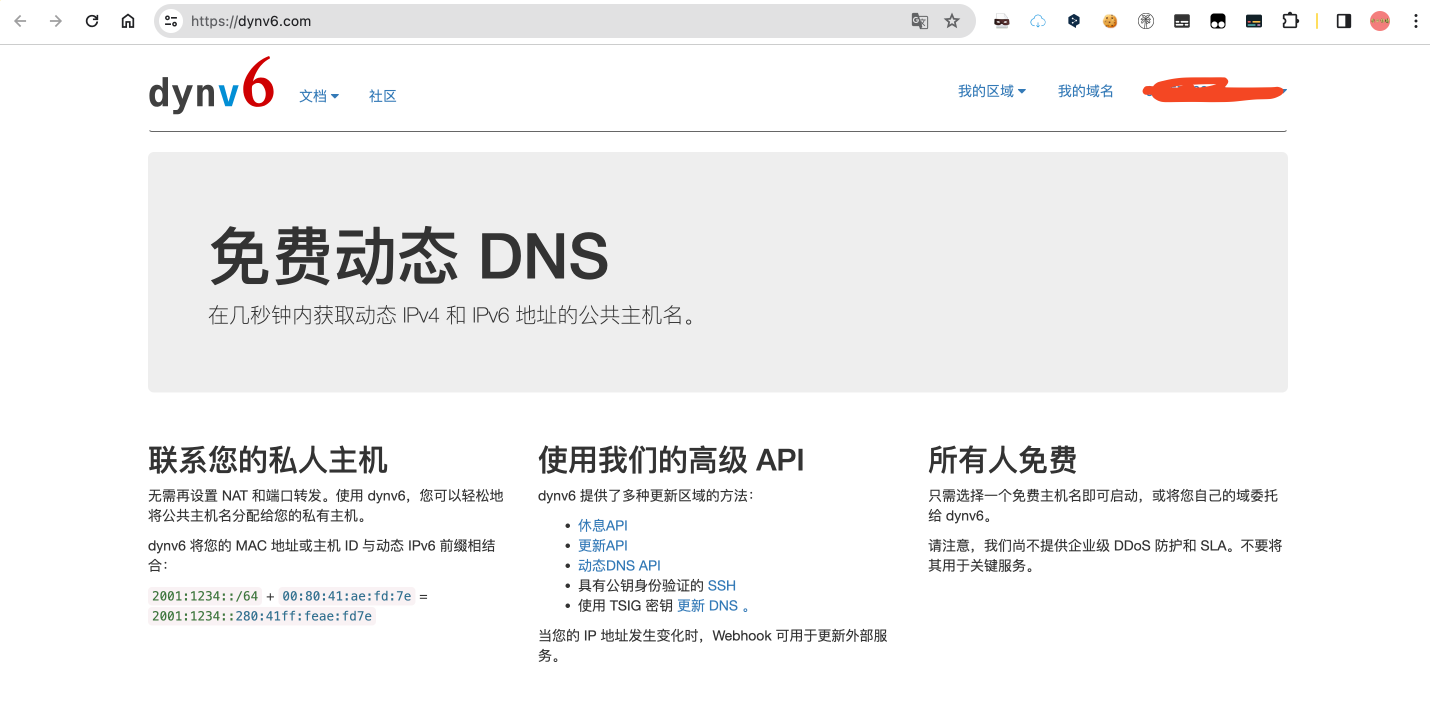The image size is (1430, 718).
Task: Open Google Translate icon in the address bar
Action: (919, 20)
